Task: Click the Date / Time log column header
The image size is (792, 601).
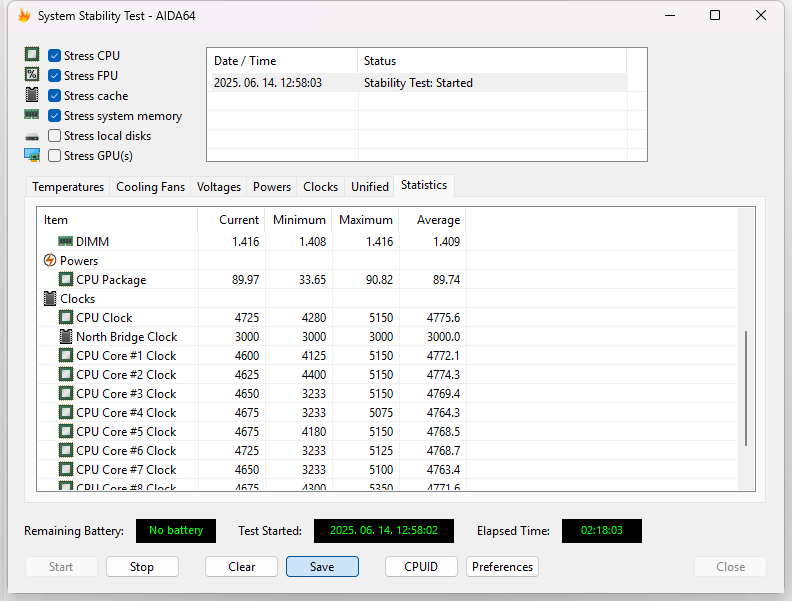Action: coord(282,61)
